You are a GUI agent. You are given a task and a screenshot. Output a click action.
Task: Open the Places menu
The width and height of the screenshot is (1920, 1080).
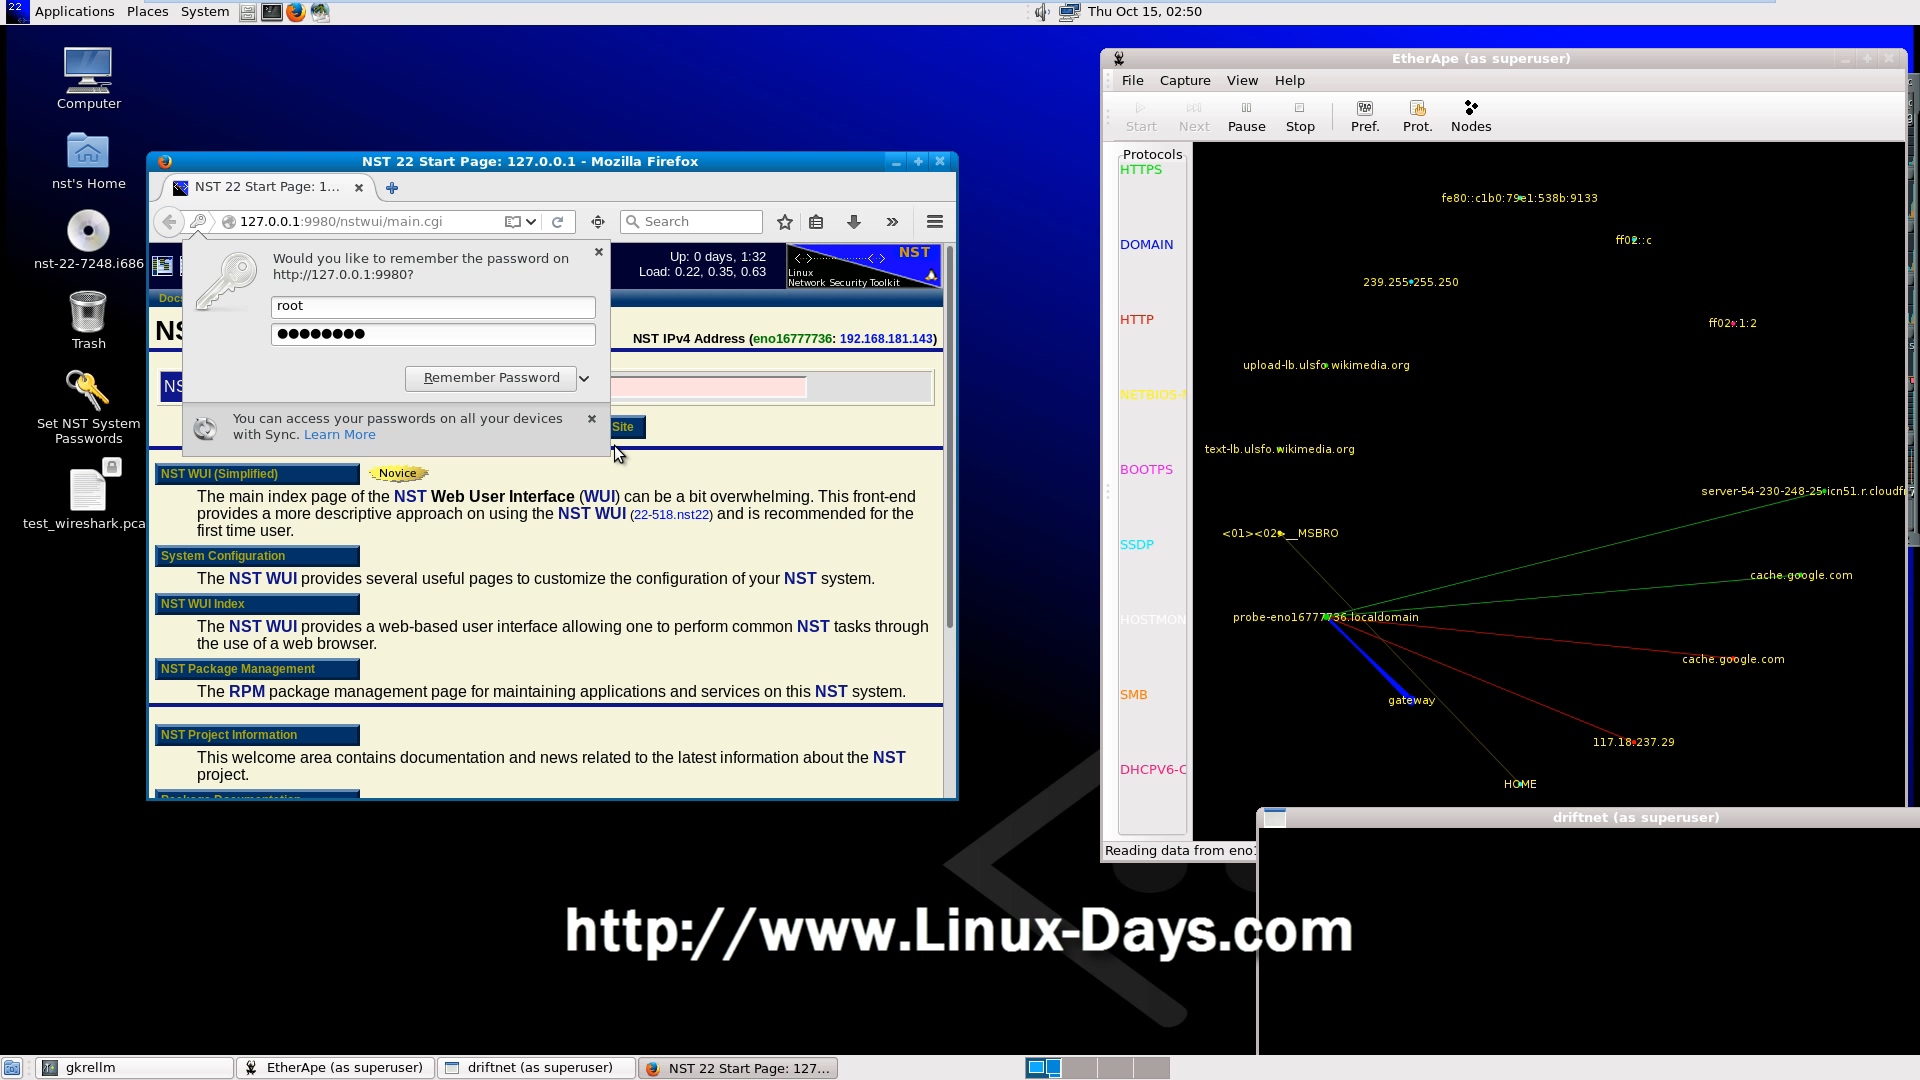click(x=147, y=12)
